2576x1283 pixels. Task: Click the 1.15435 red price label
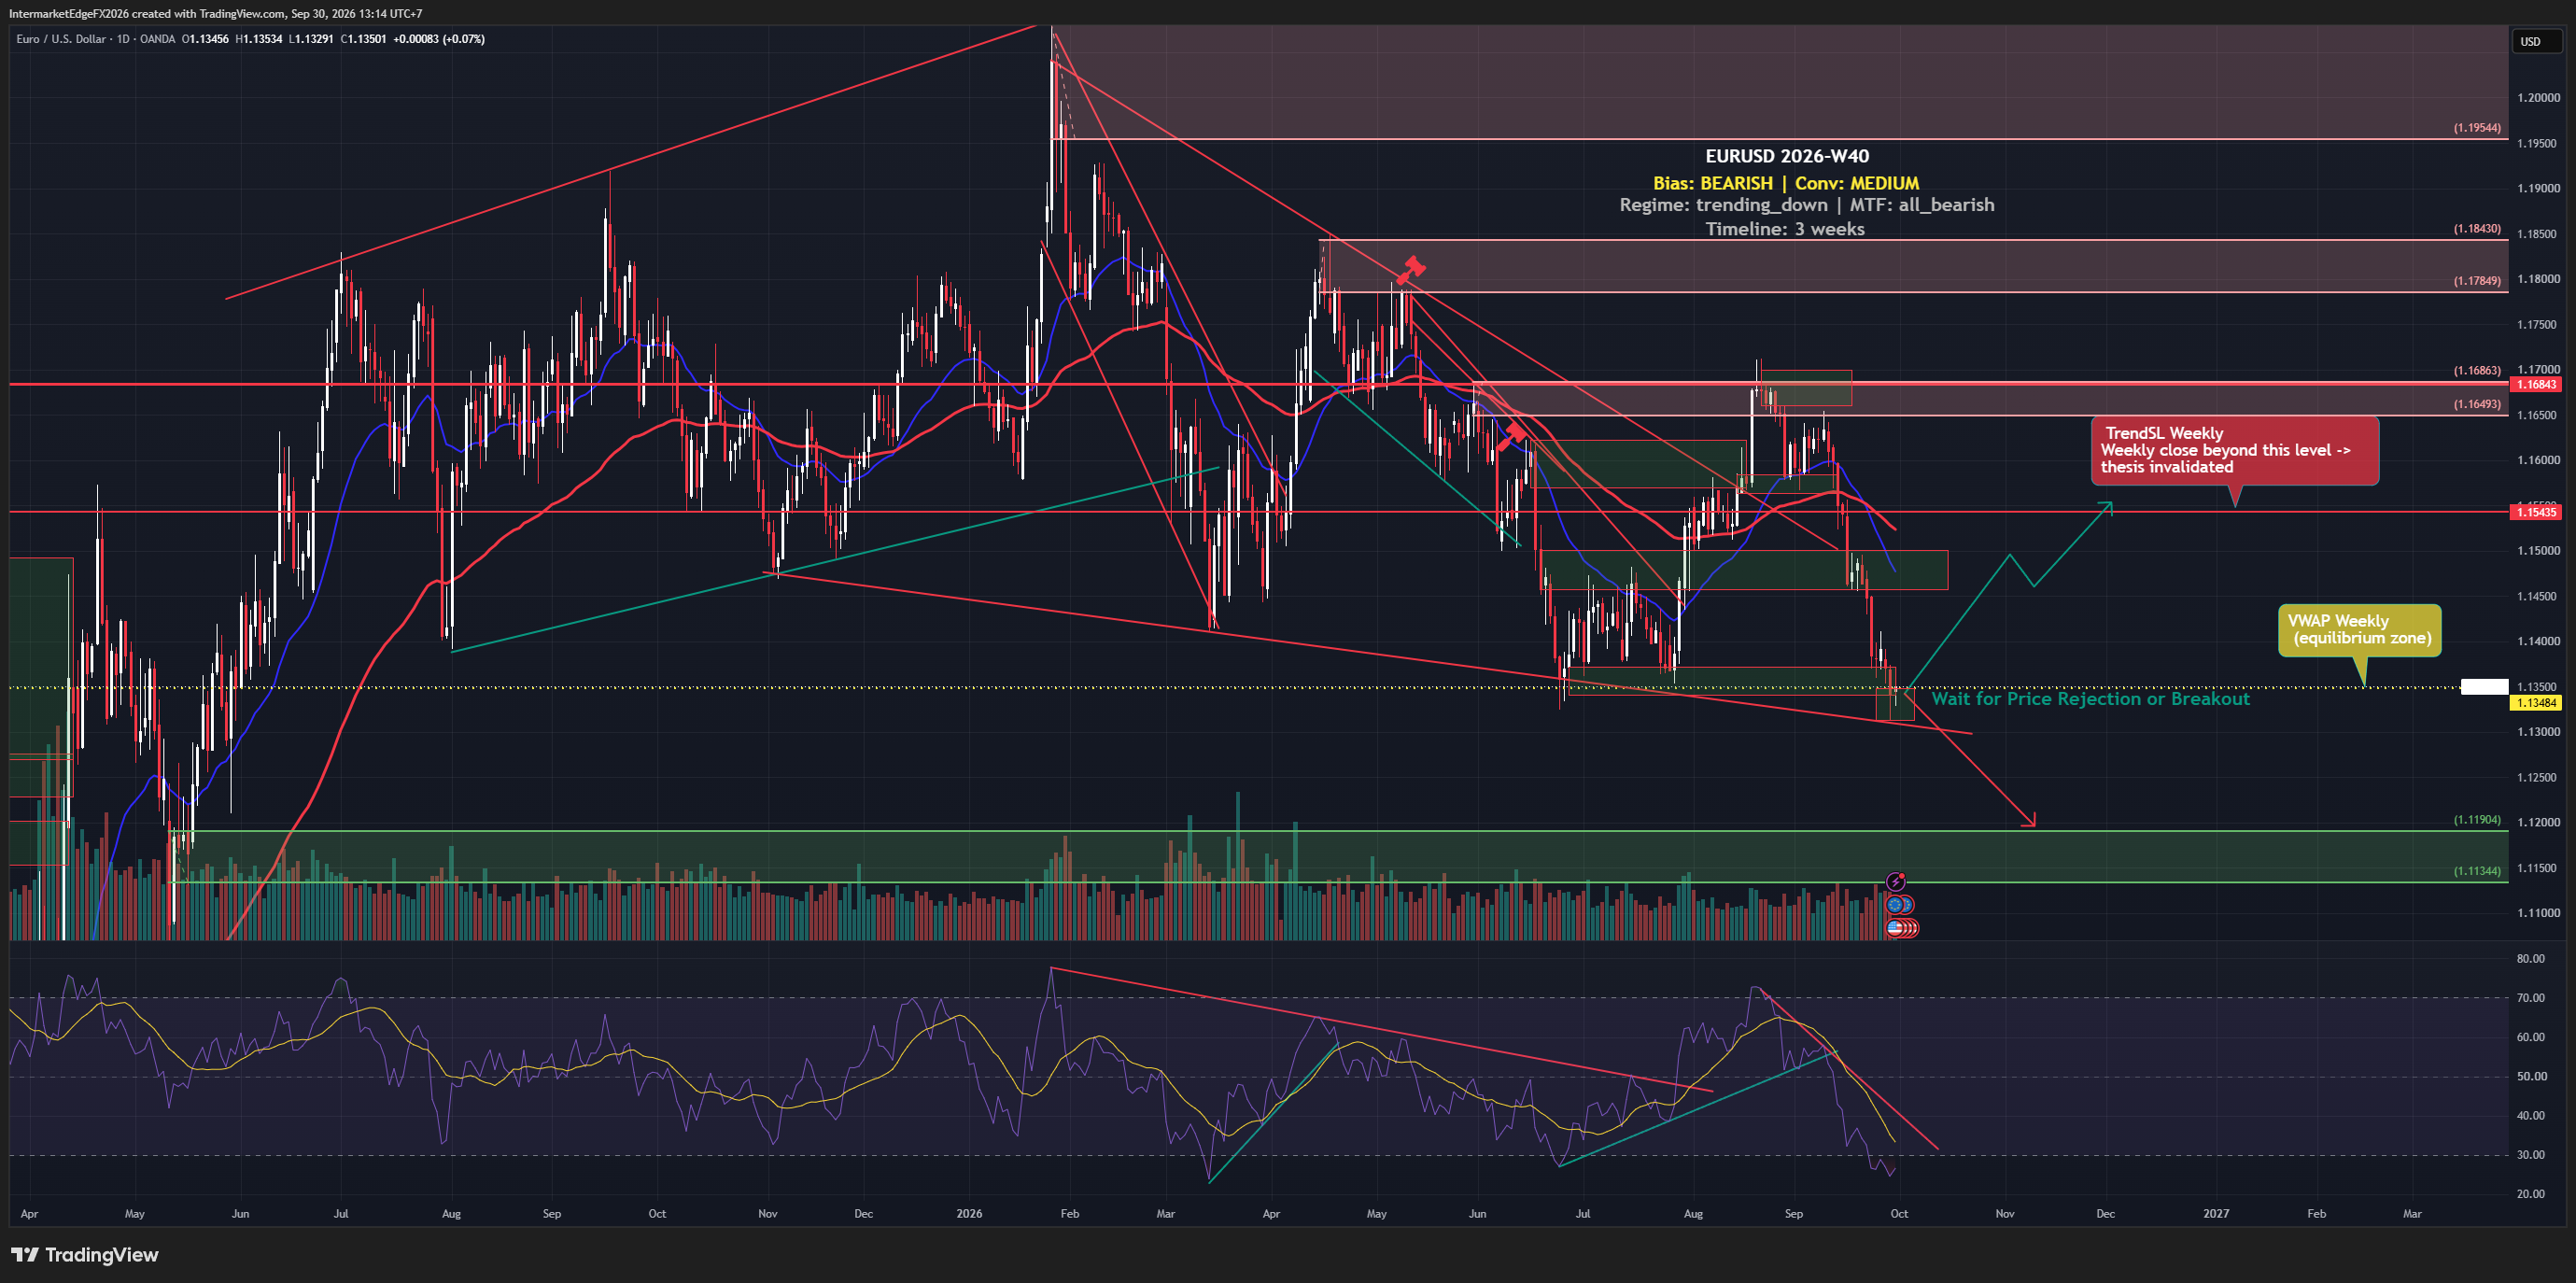[2536, 512]
